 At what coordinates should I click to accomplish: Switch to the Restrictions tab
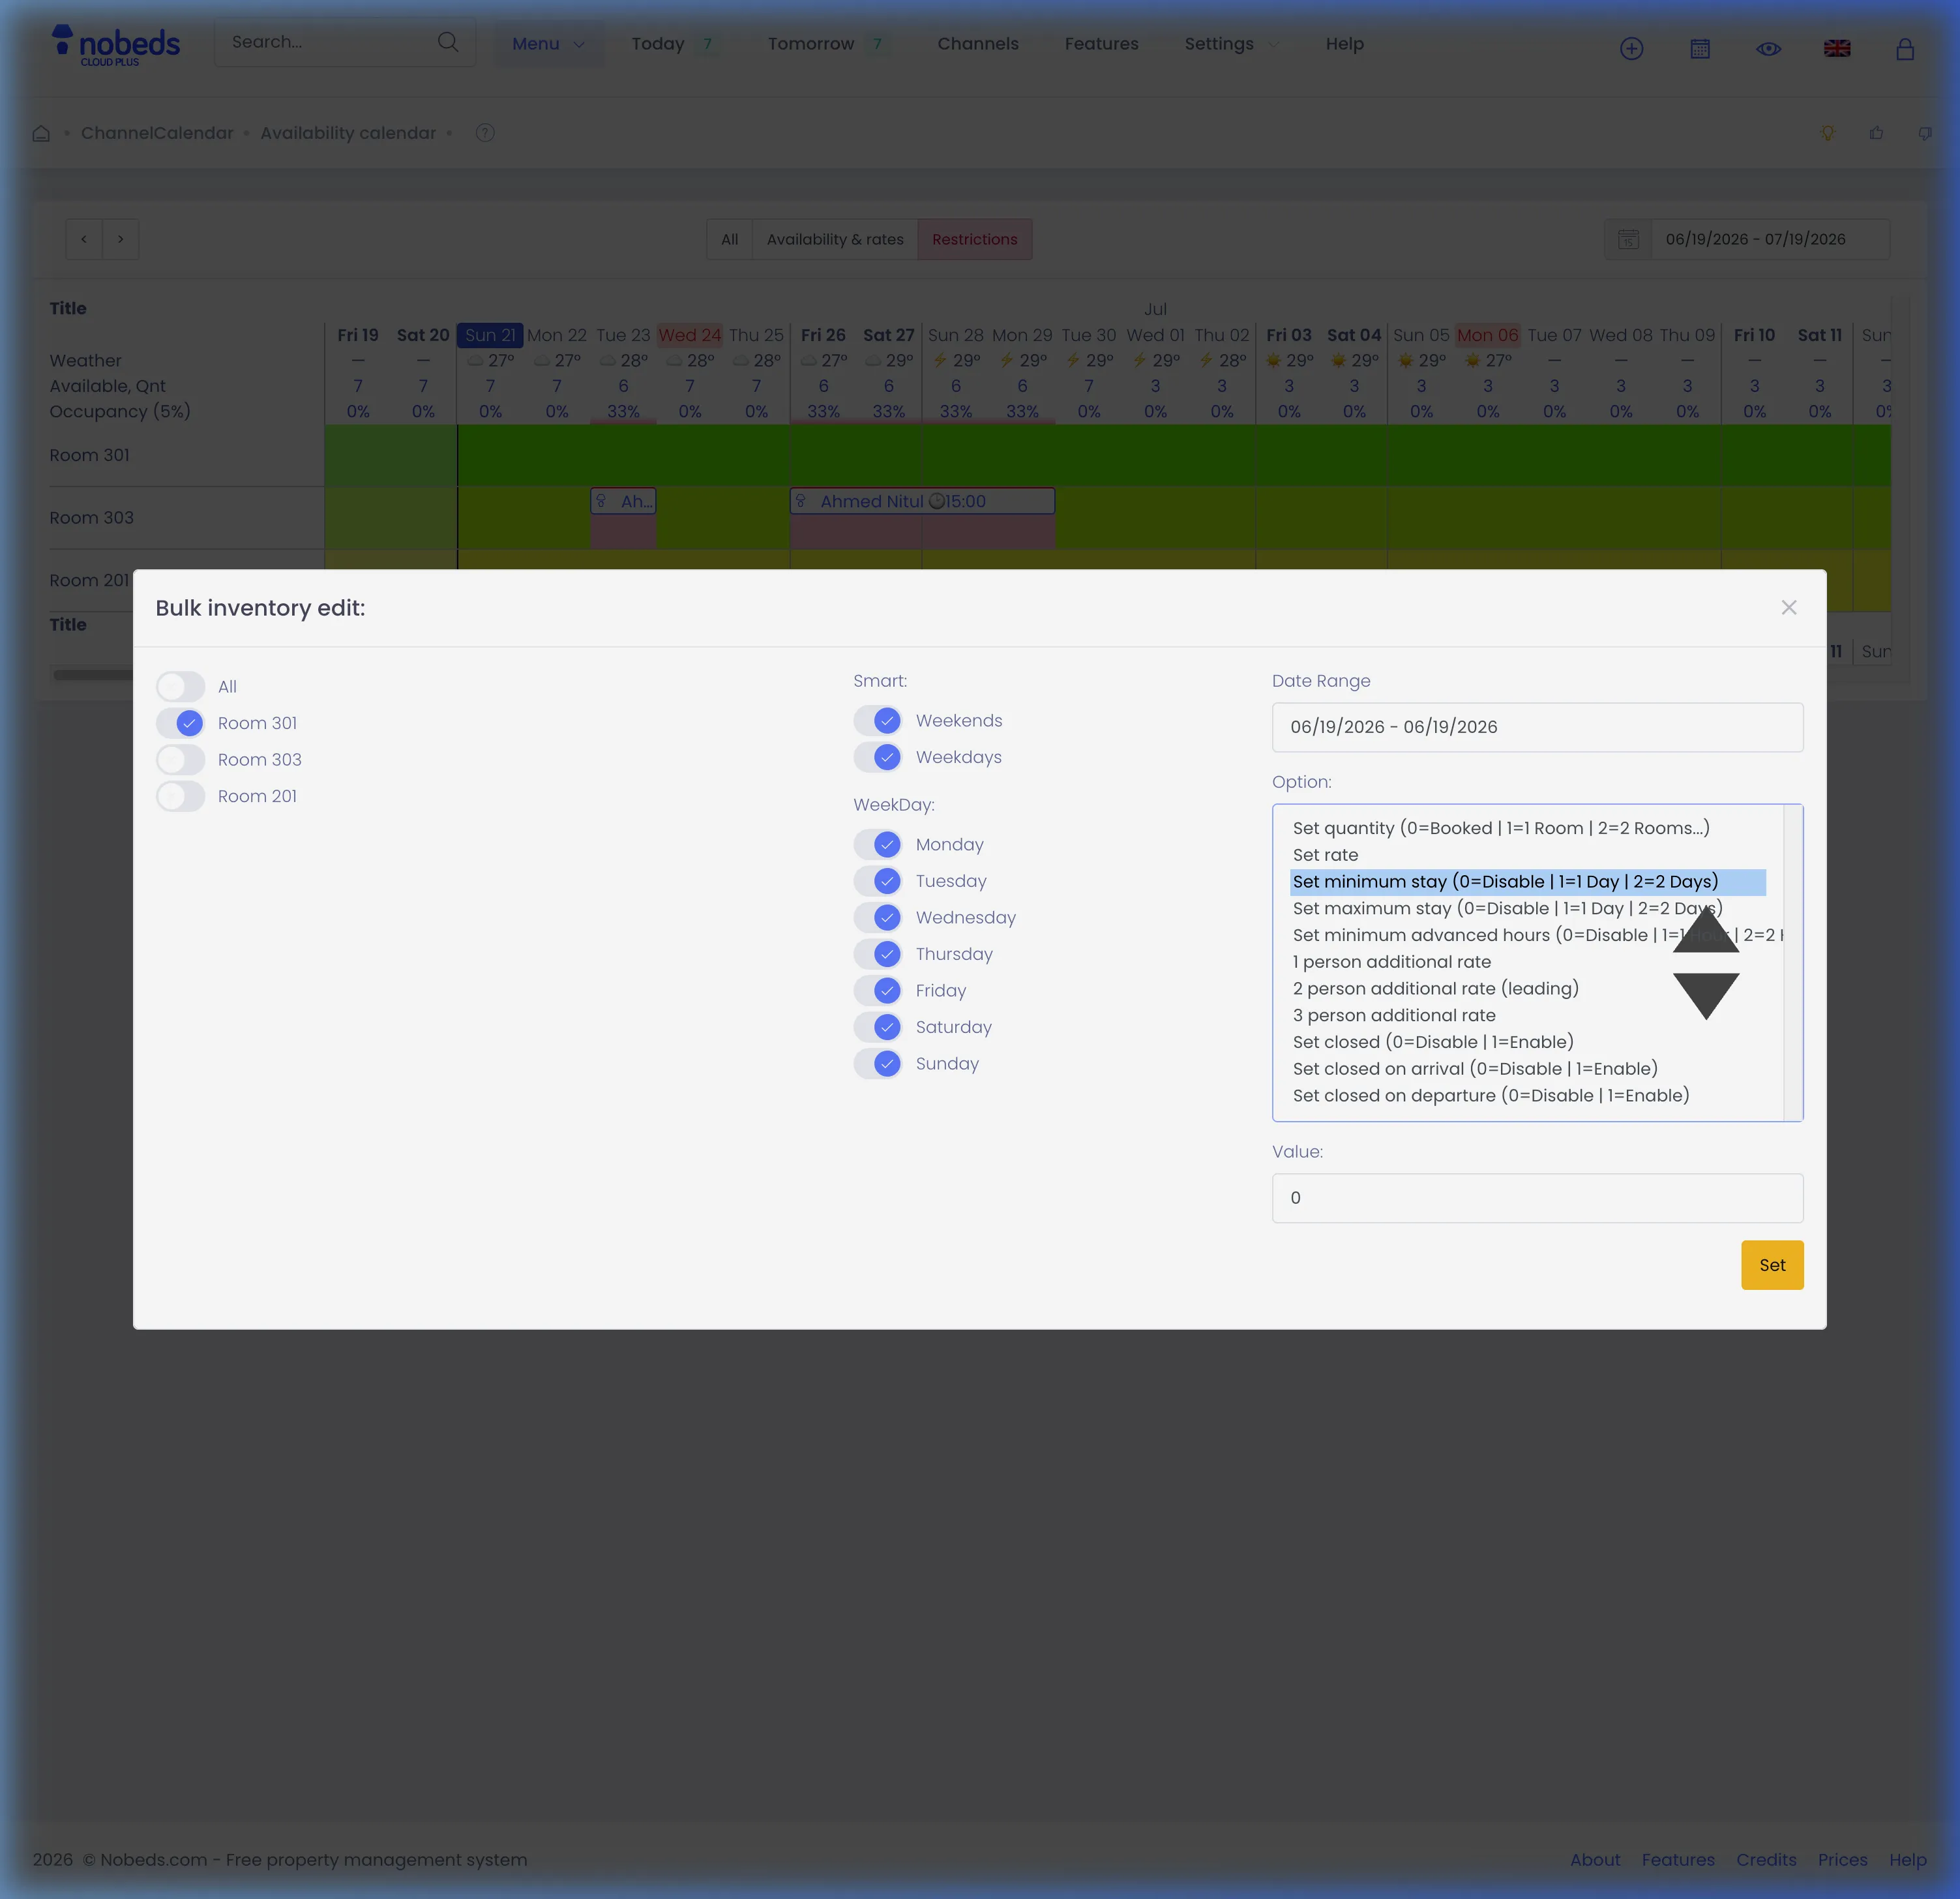[975, 239]
